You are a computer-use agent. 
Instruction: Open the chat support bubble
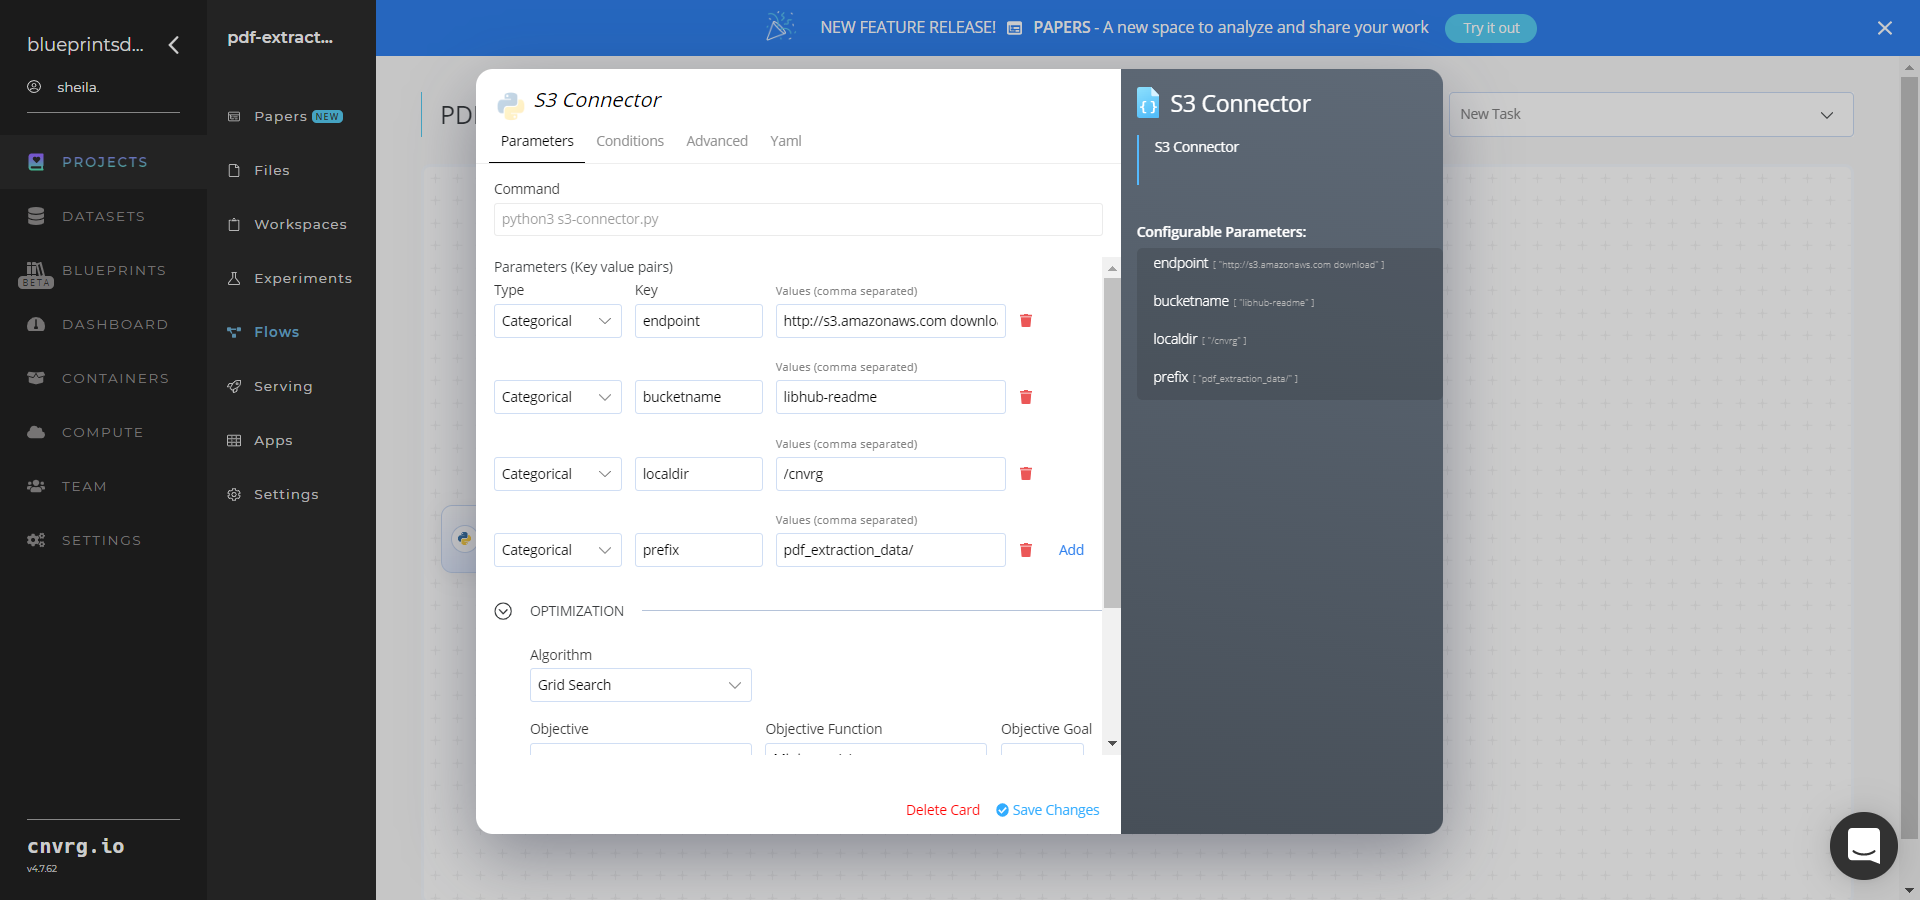pyautogui.click(x=1863, y=845)
